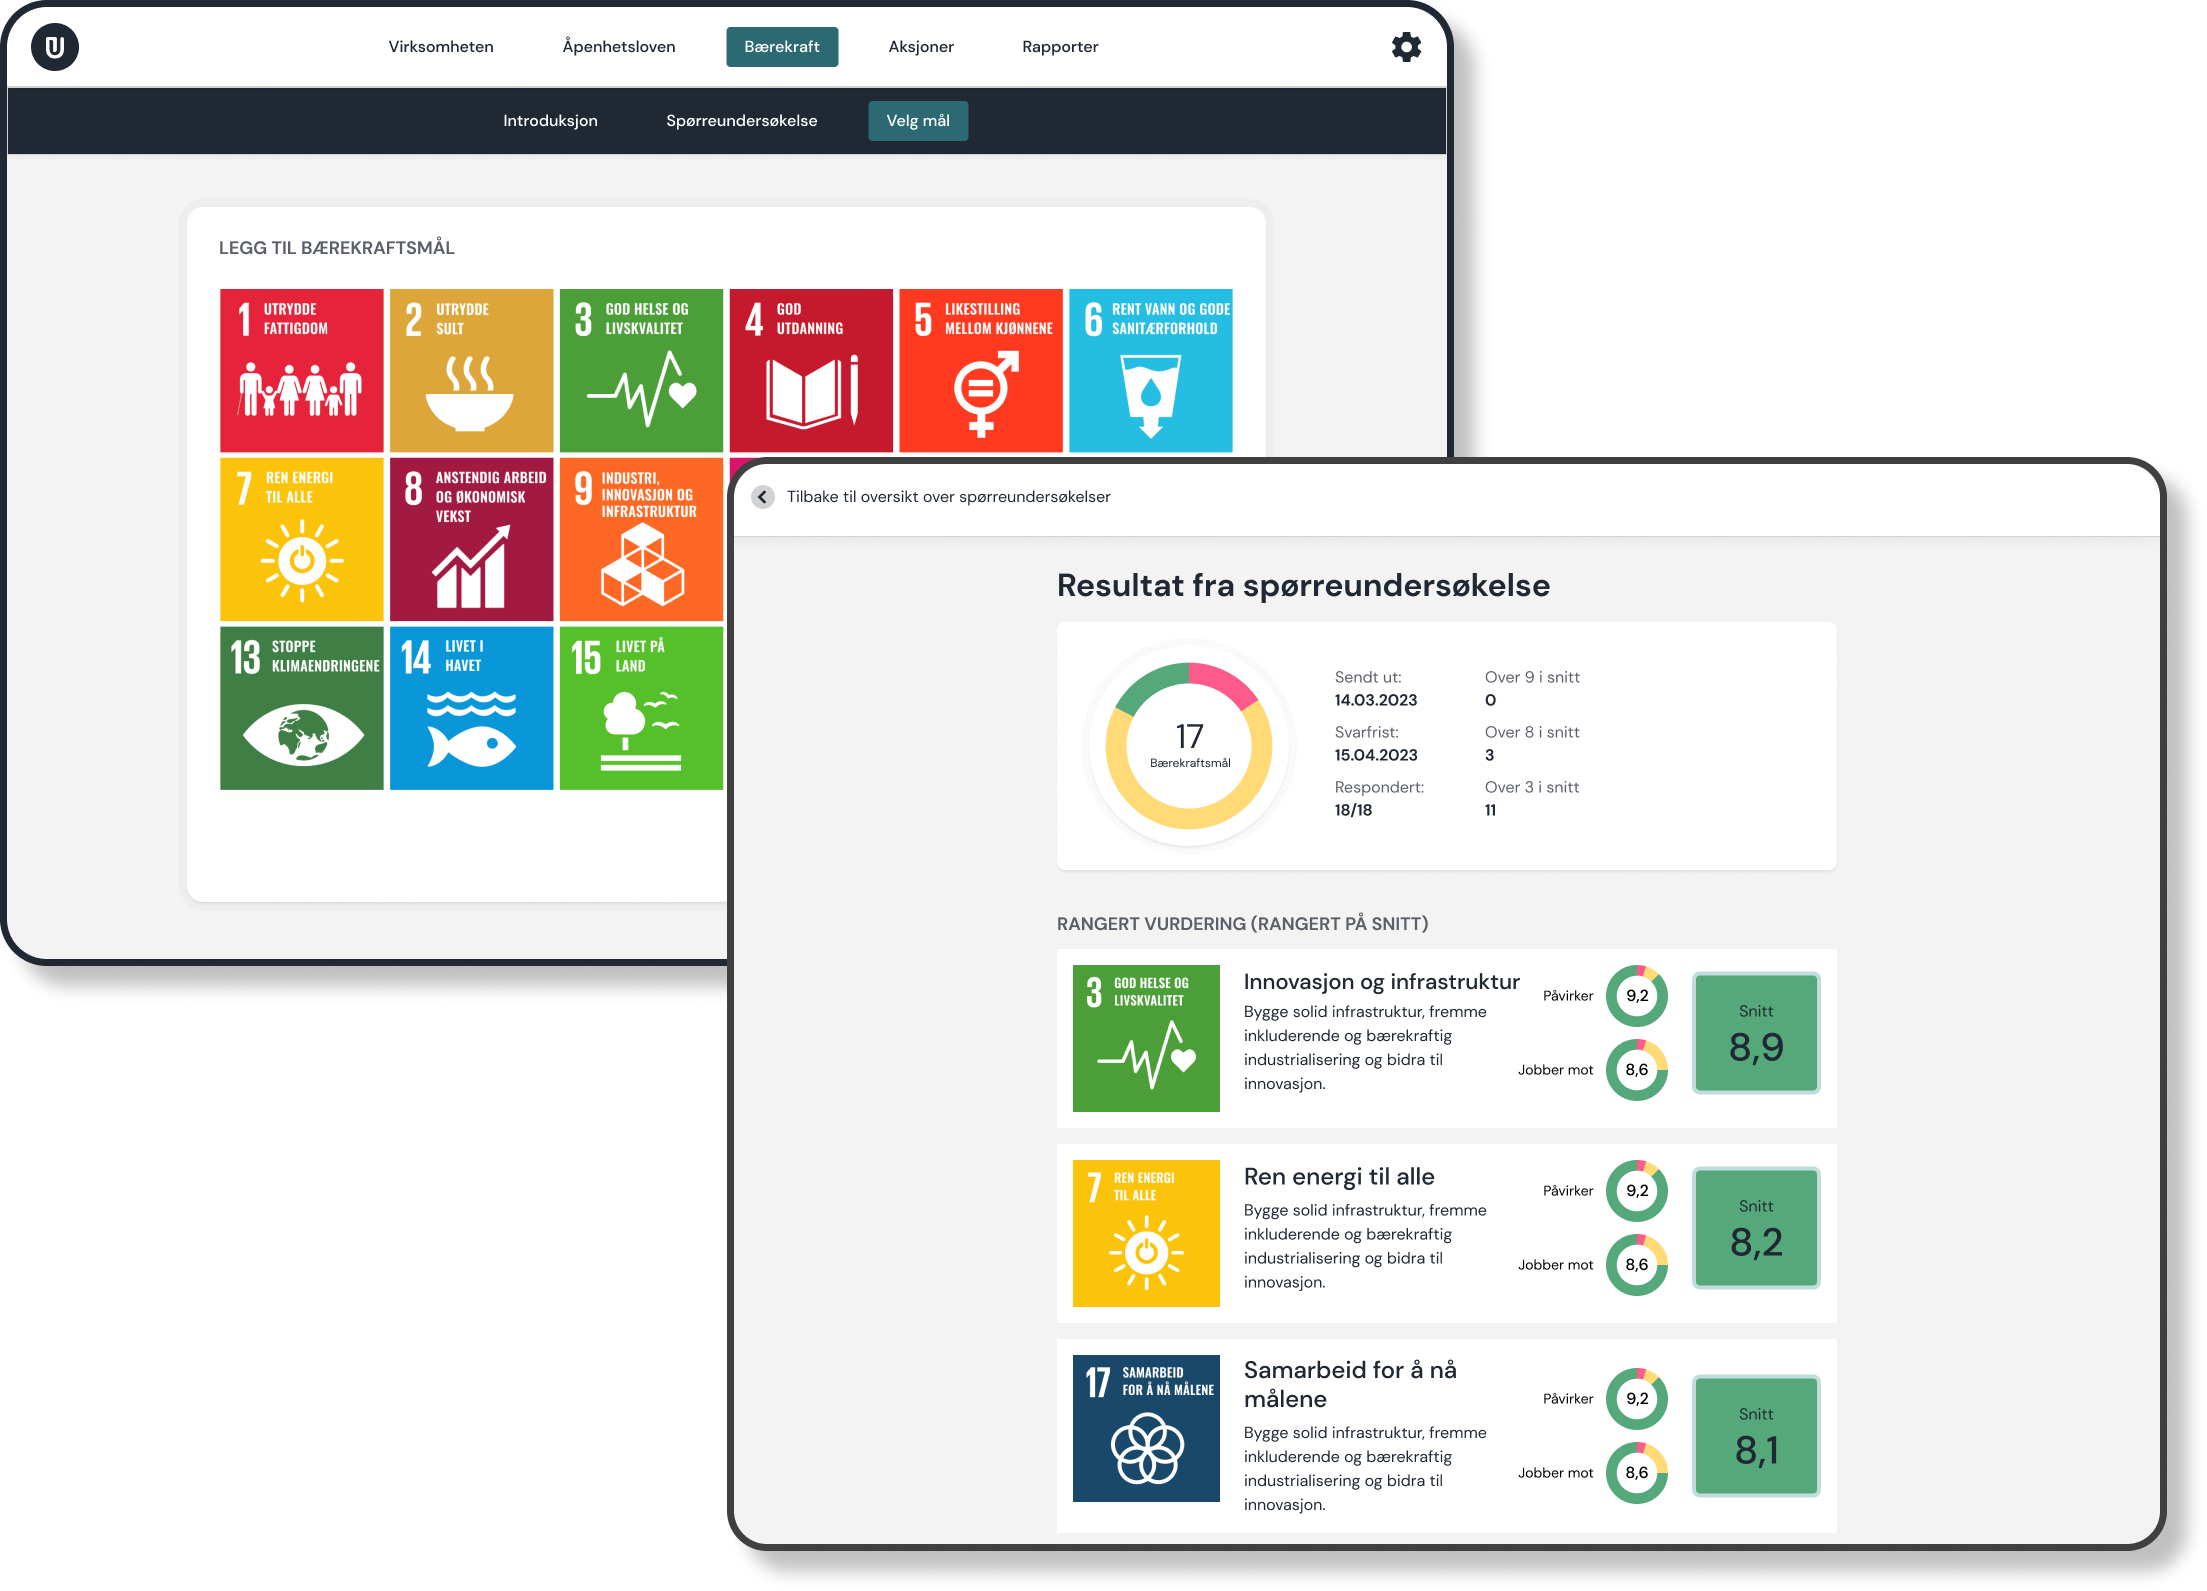Select goal 5 Likestilling mellom kjønnene tile
The width and height of the screenshot is (2207, 1591).
pos(981,370)
